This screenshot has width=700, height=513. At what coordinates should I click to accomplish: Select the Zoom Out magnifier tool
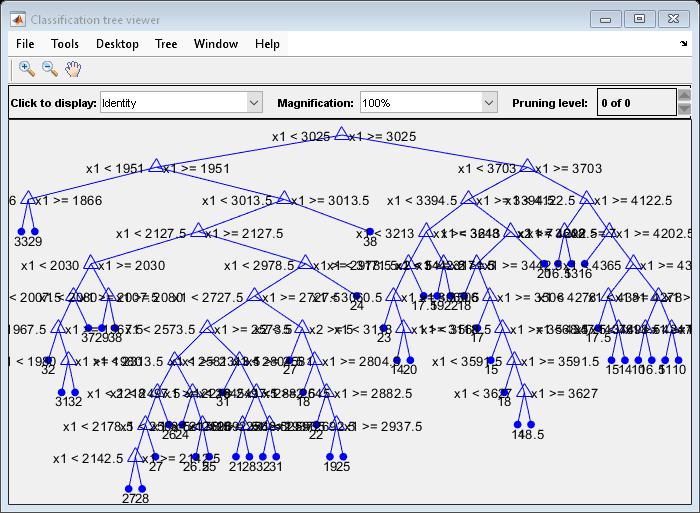click(x=49, y=69)
